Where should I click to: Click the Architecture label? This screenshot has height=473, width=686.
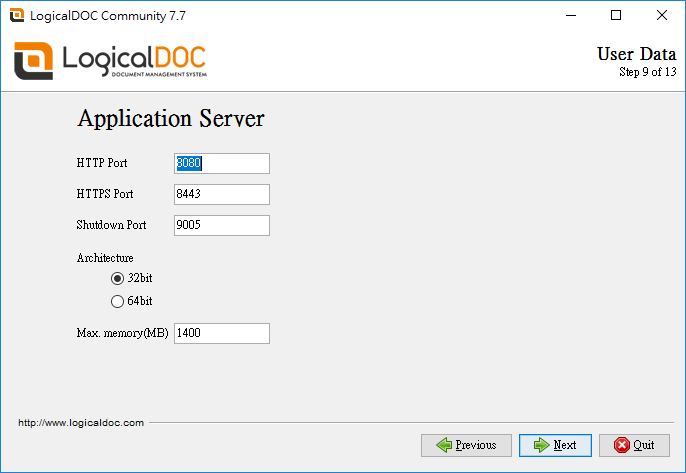click(x=105, y=258)
